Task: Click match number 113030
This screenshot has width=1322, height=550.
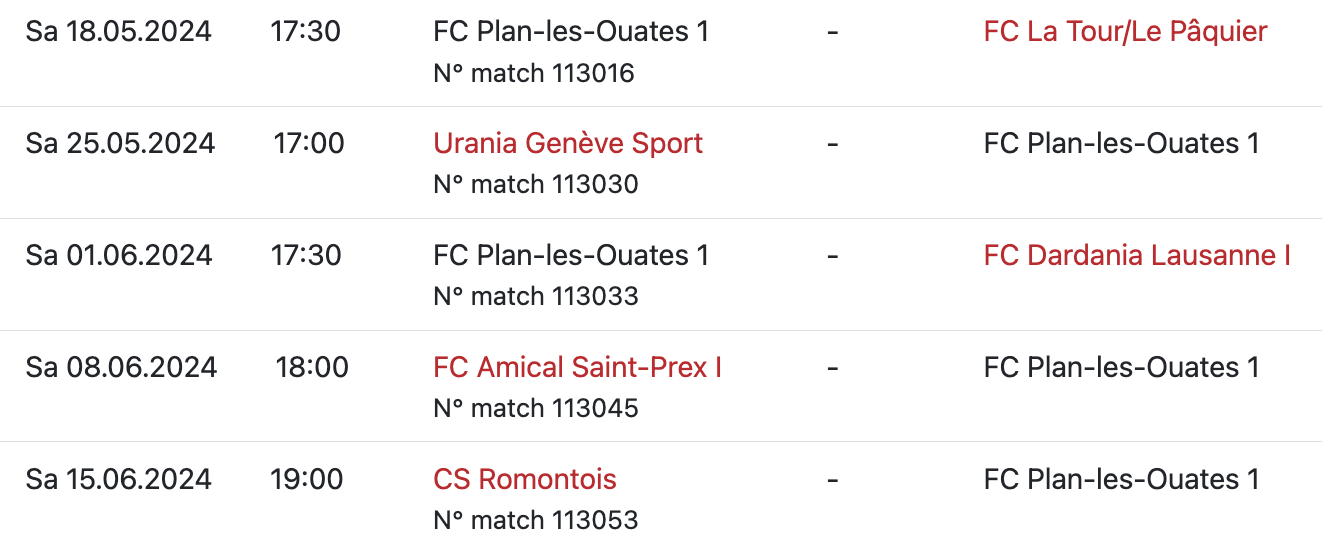Action: (536, 185)
